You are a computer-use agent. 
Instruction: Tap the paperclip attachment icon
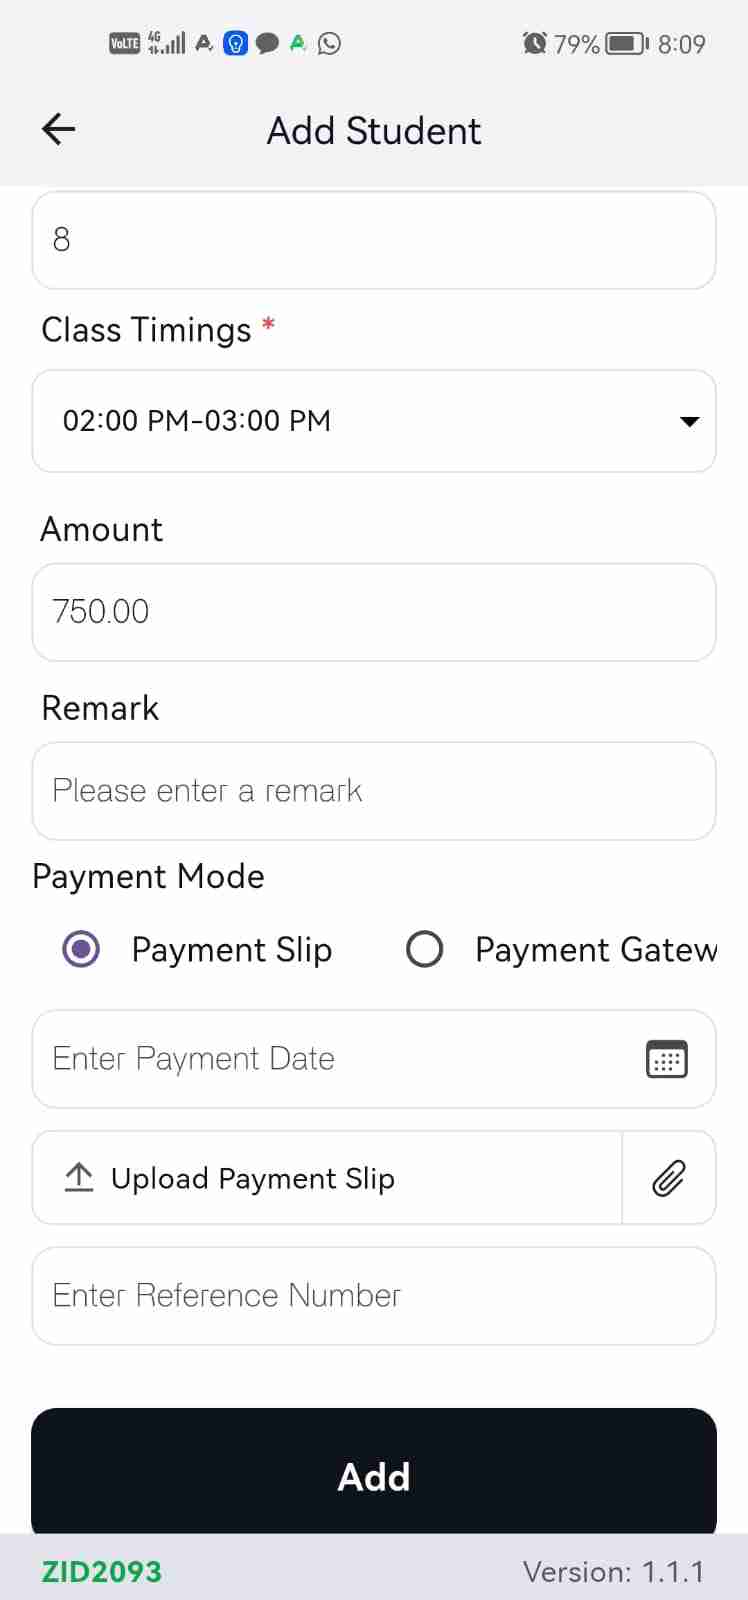(x=668, y=1178)
